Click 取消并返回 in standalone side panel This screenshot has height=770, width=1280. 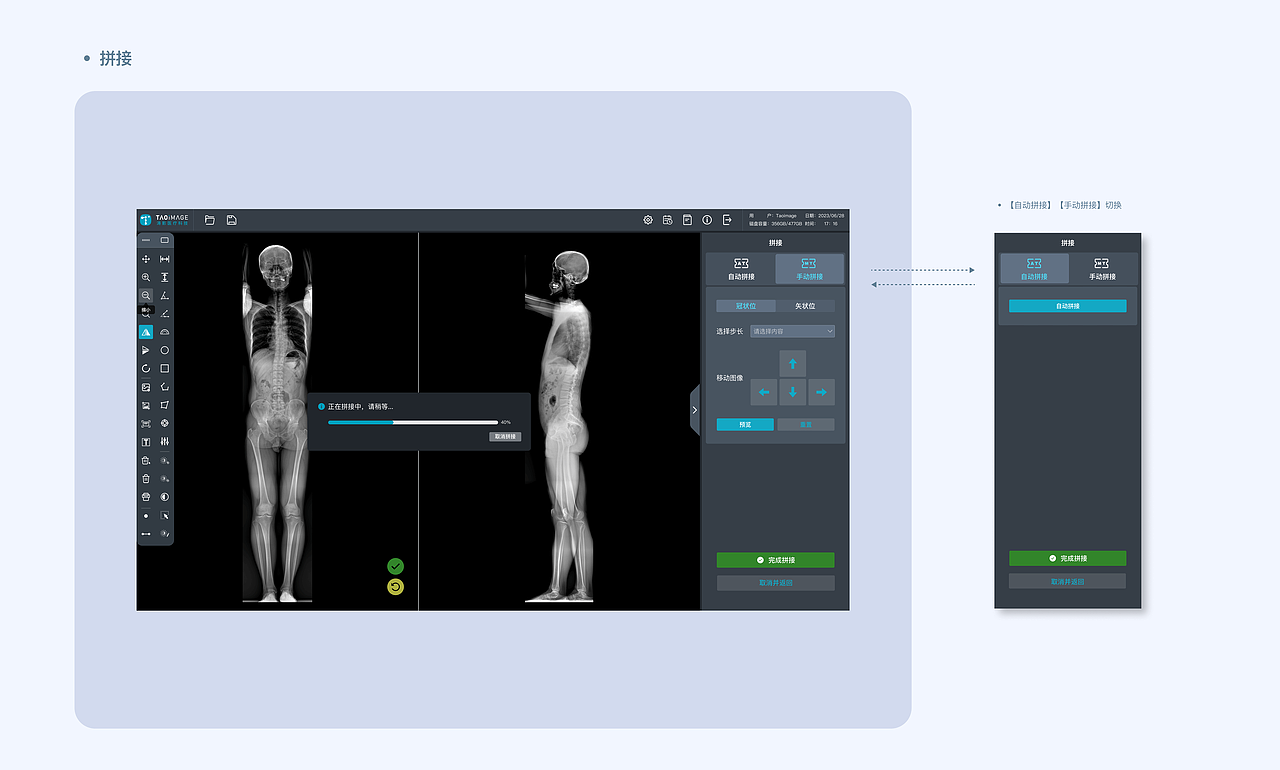click(1068, 581)
